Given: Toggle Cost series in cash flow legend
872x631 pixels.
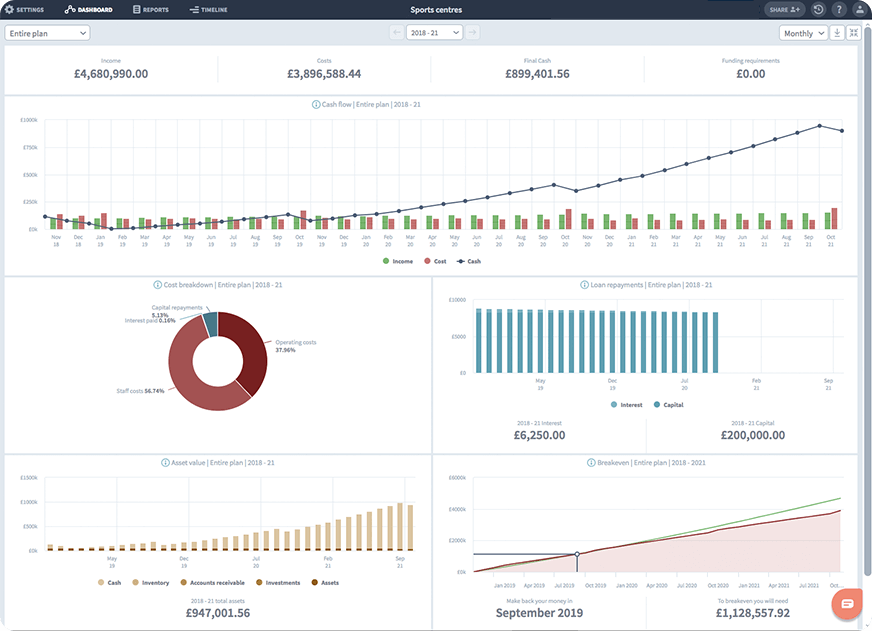Looking at the screenshot, I should pos(433,261).
